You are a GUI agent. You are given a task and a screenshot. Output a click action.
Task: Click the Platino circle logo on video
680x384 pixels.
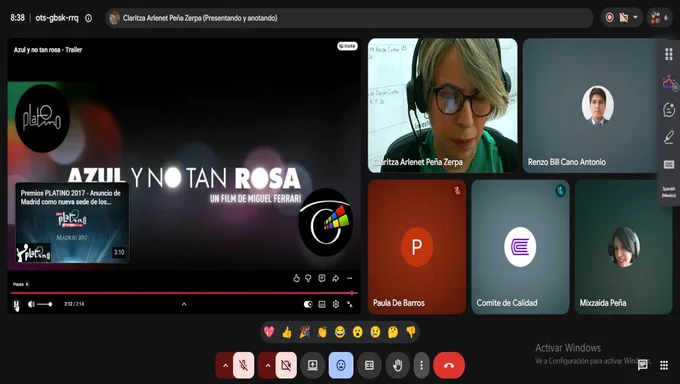(x=42, y=118)
